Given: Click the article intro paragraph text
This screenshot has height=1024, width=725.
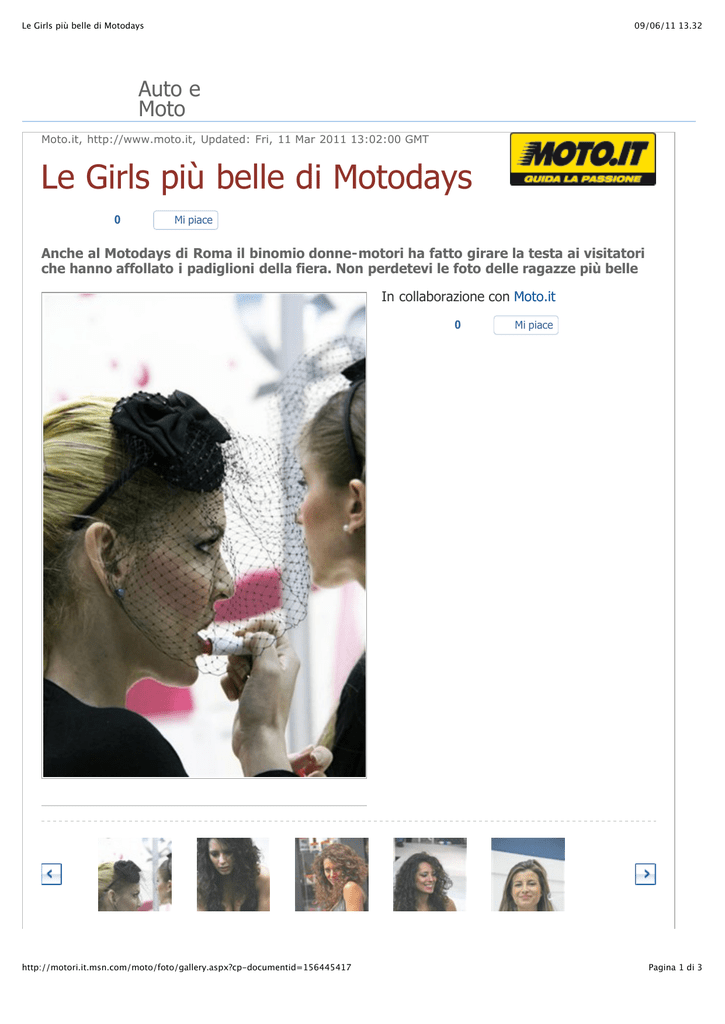Looking at the screenshot, I should pyautogui.click(x=343, y=261).
